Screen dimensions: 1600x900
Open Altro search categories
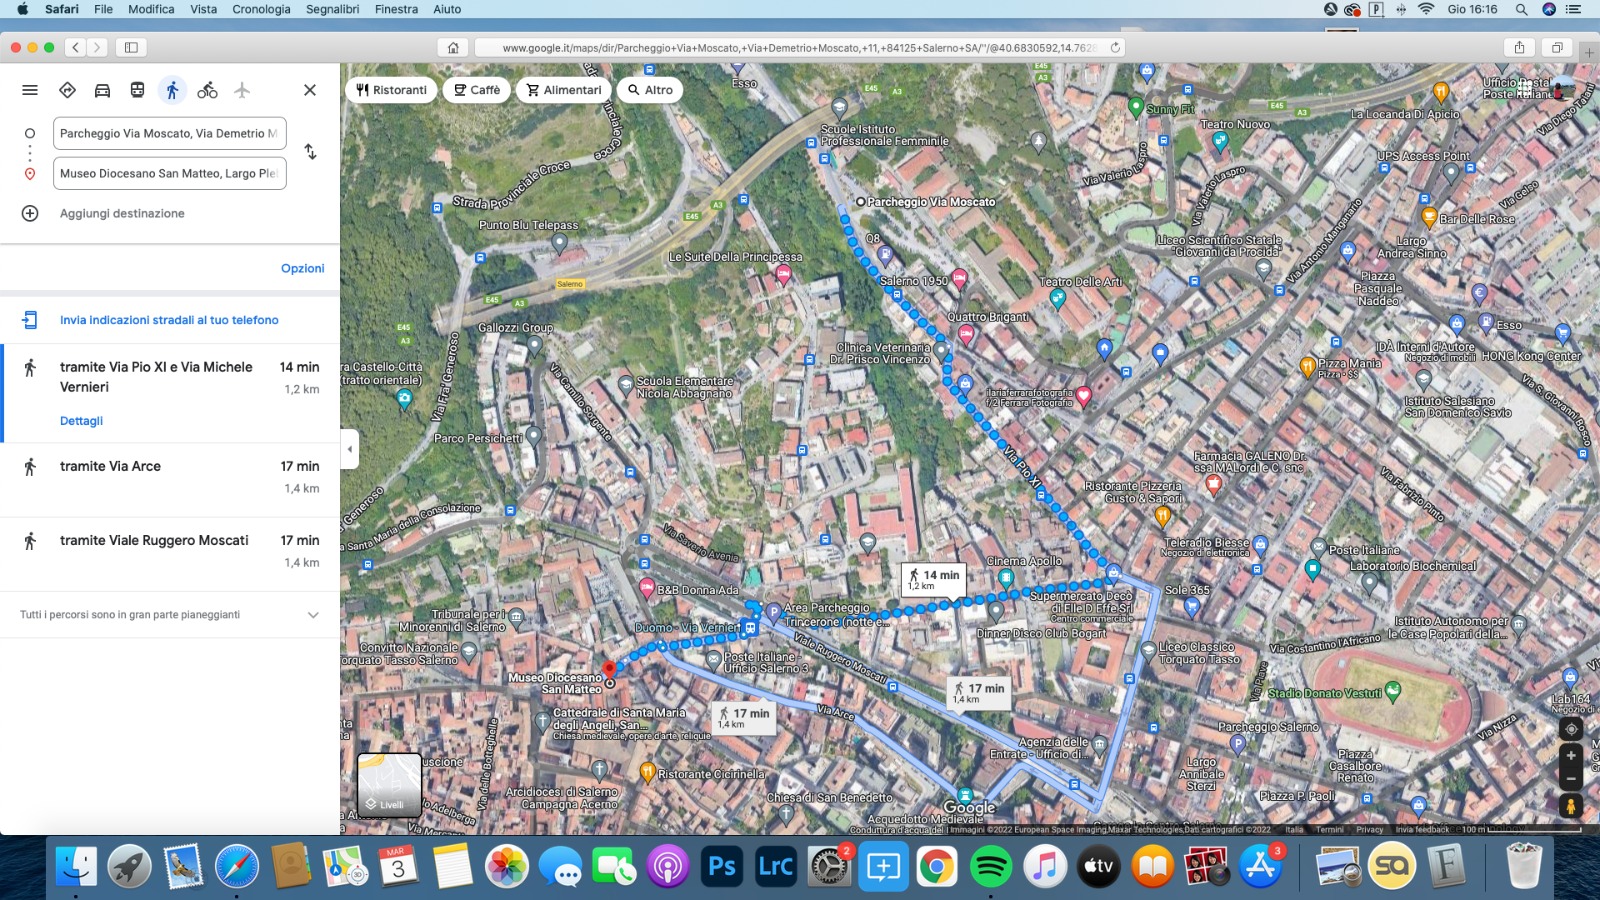click(650, 90)
